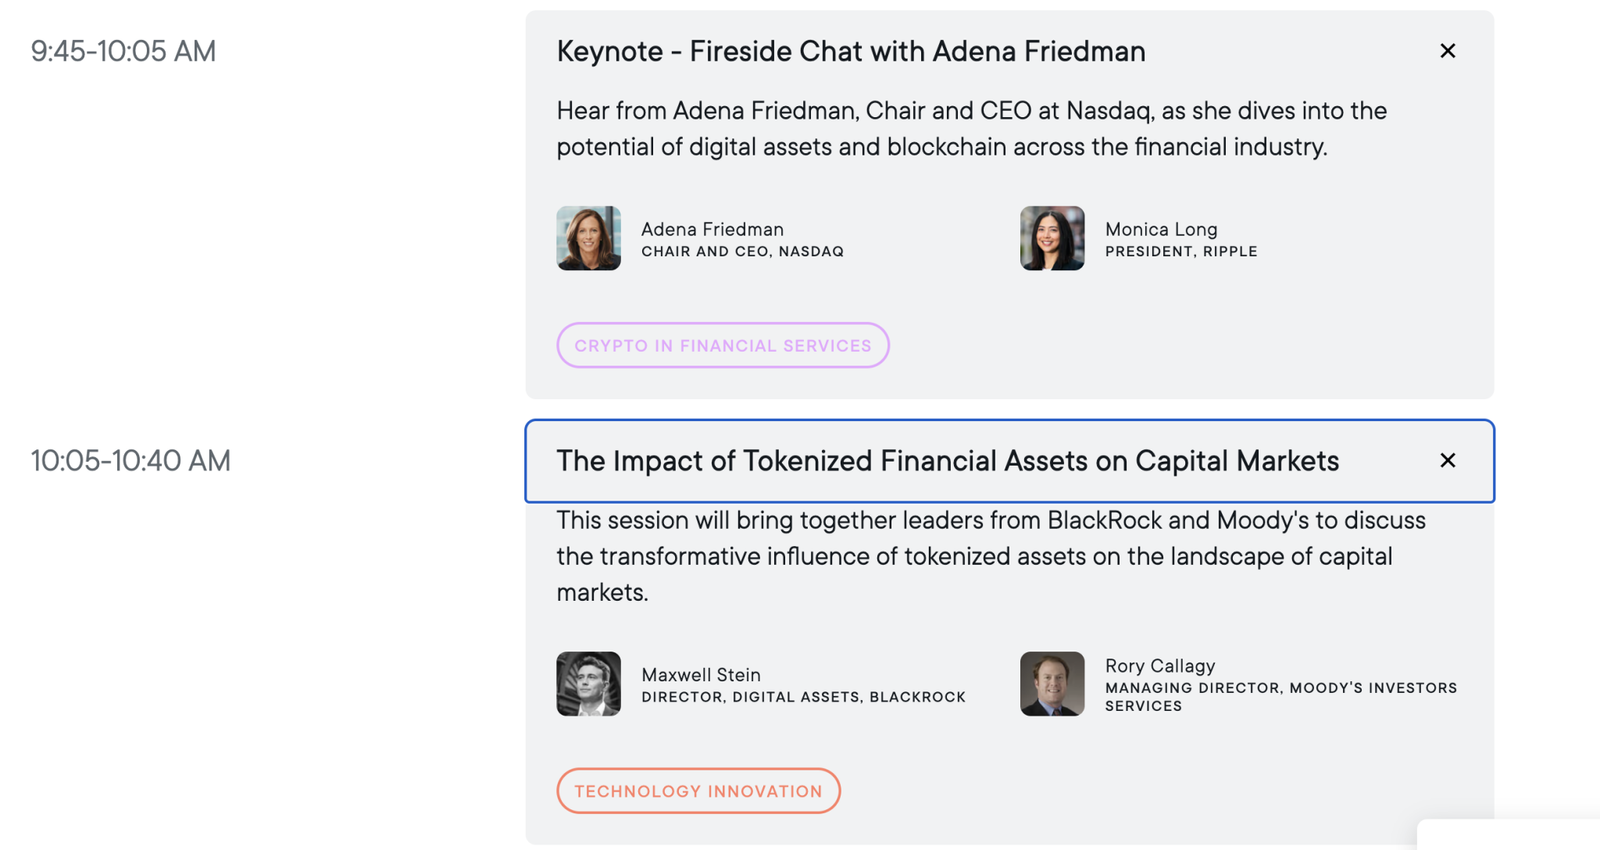Select the TECHNOLOGY INNOVATION tag
1600x850 pixels.
click(698, 790)
